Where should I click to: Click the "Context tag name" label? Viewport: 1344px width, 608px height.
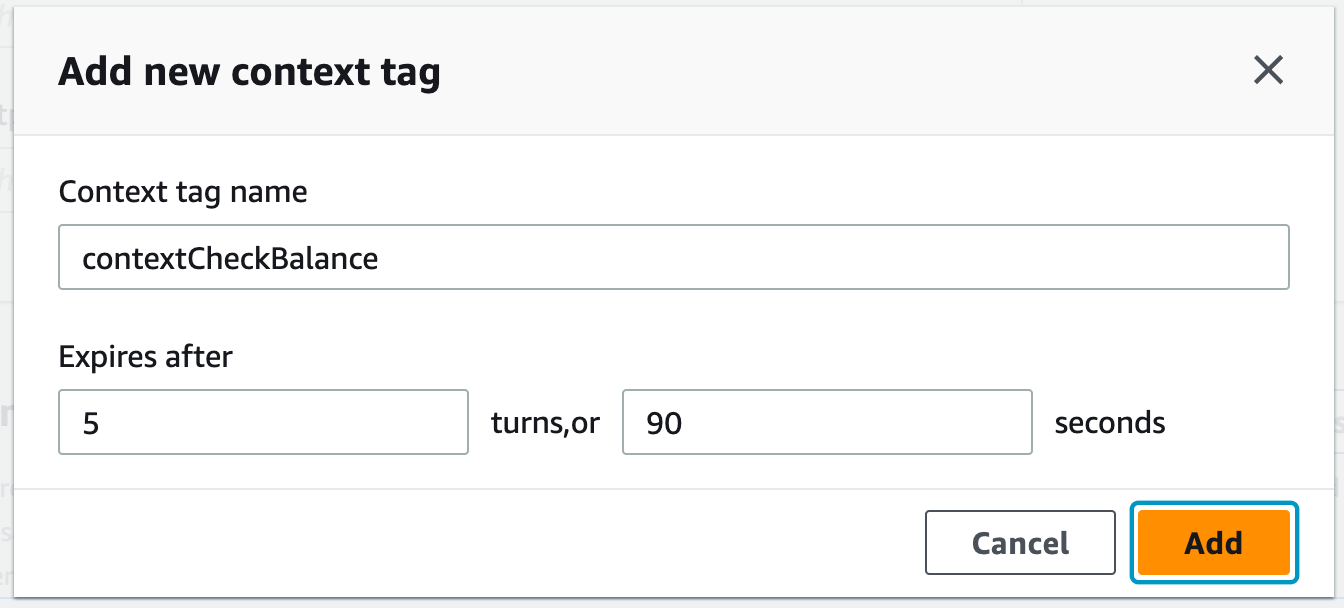click(183, 191)
